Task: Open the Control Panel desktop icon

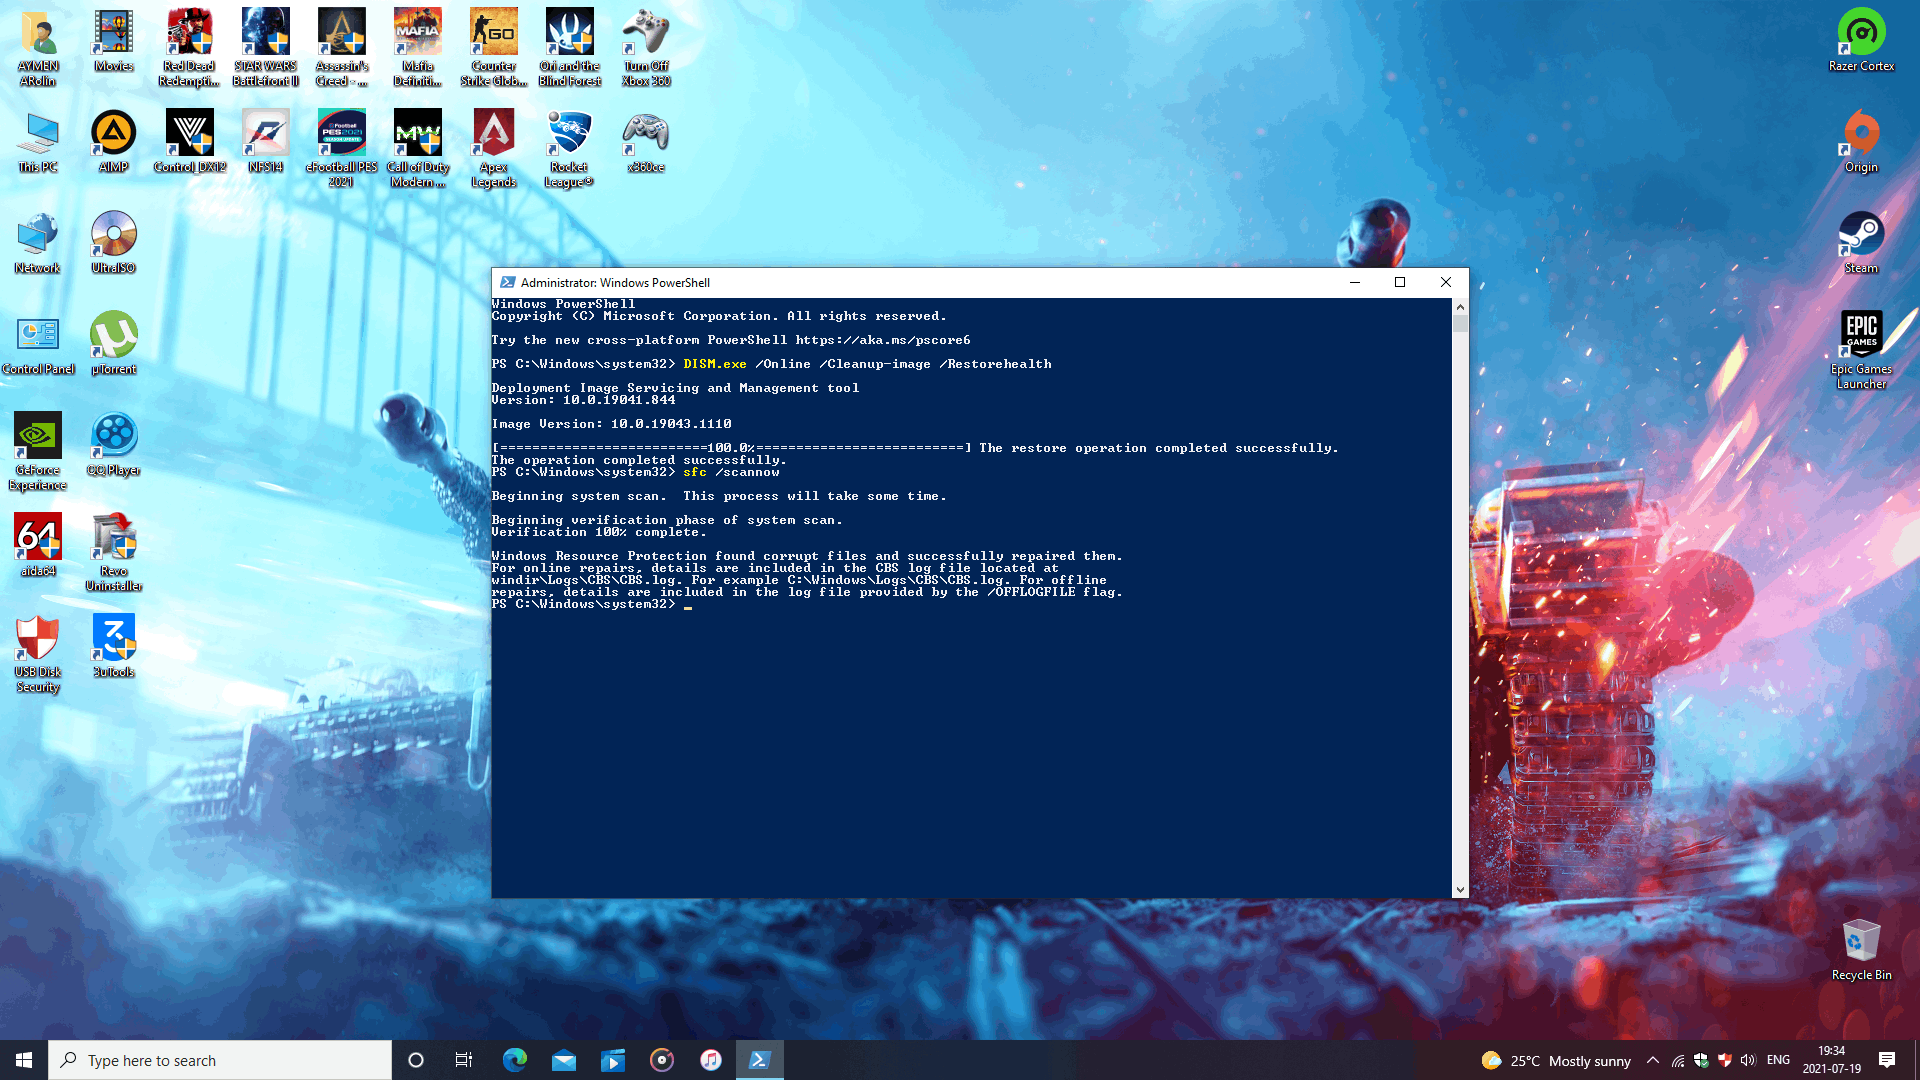Action: pos(38,342)
